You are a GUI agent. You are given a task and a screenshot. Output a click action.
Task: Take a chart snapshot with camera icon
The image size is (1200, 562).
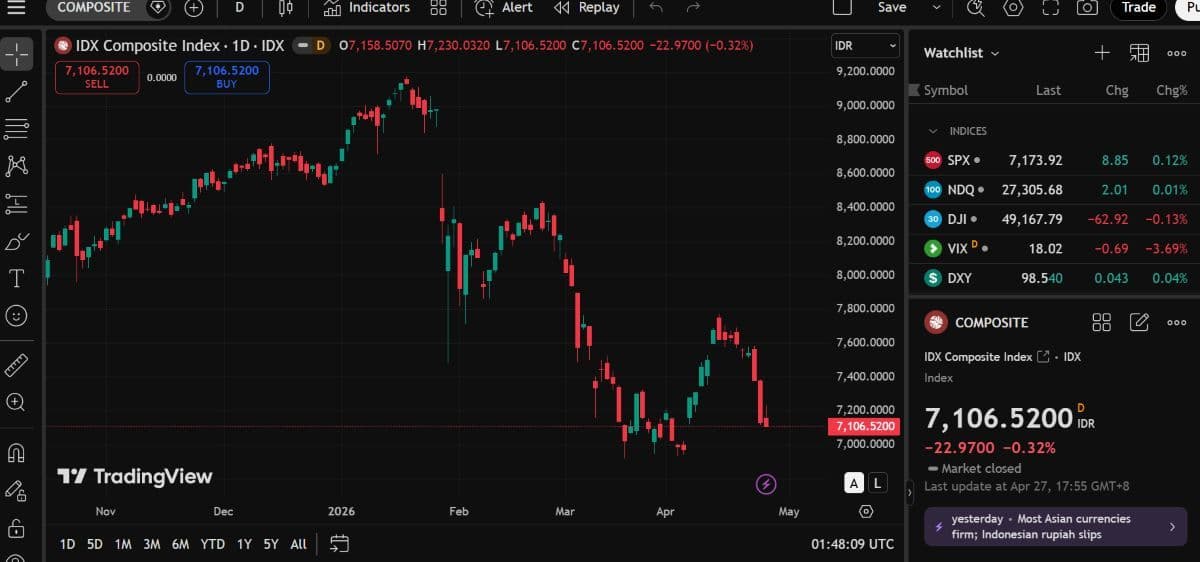(1087, 8)
